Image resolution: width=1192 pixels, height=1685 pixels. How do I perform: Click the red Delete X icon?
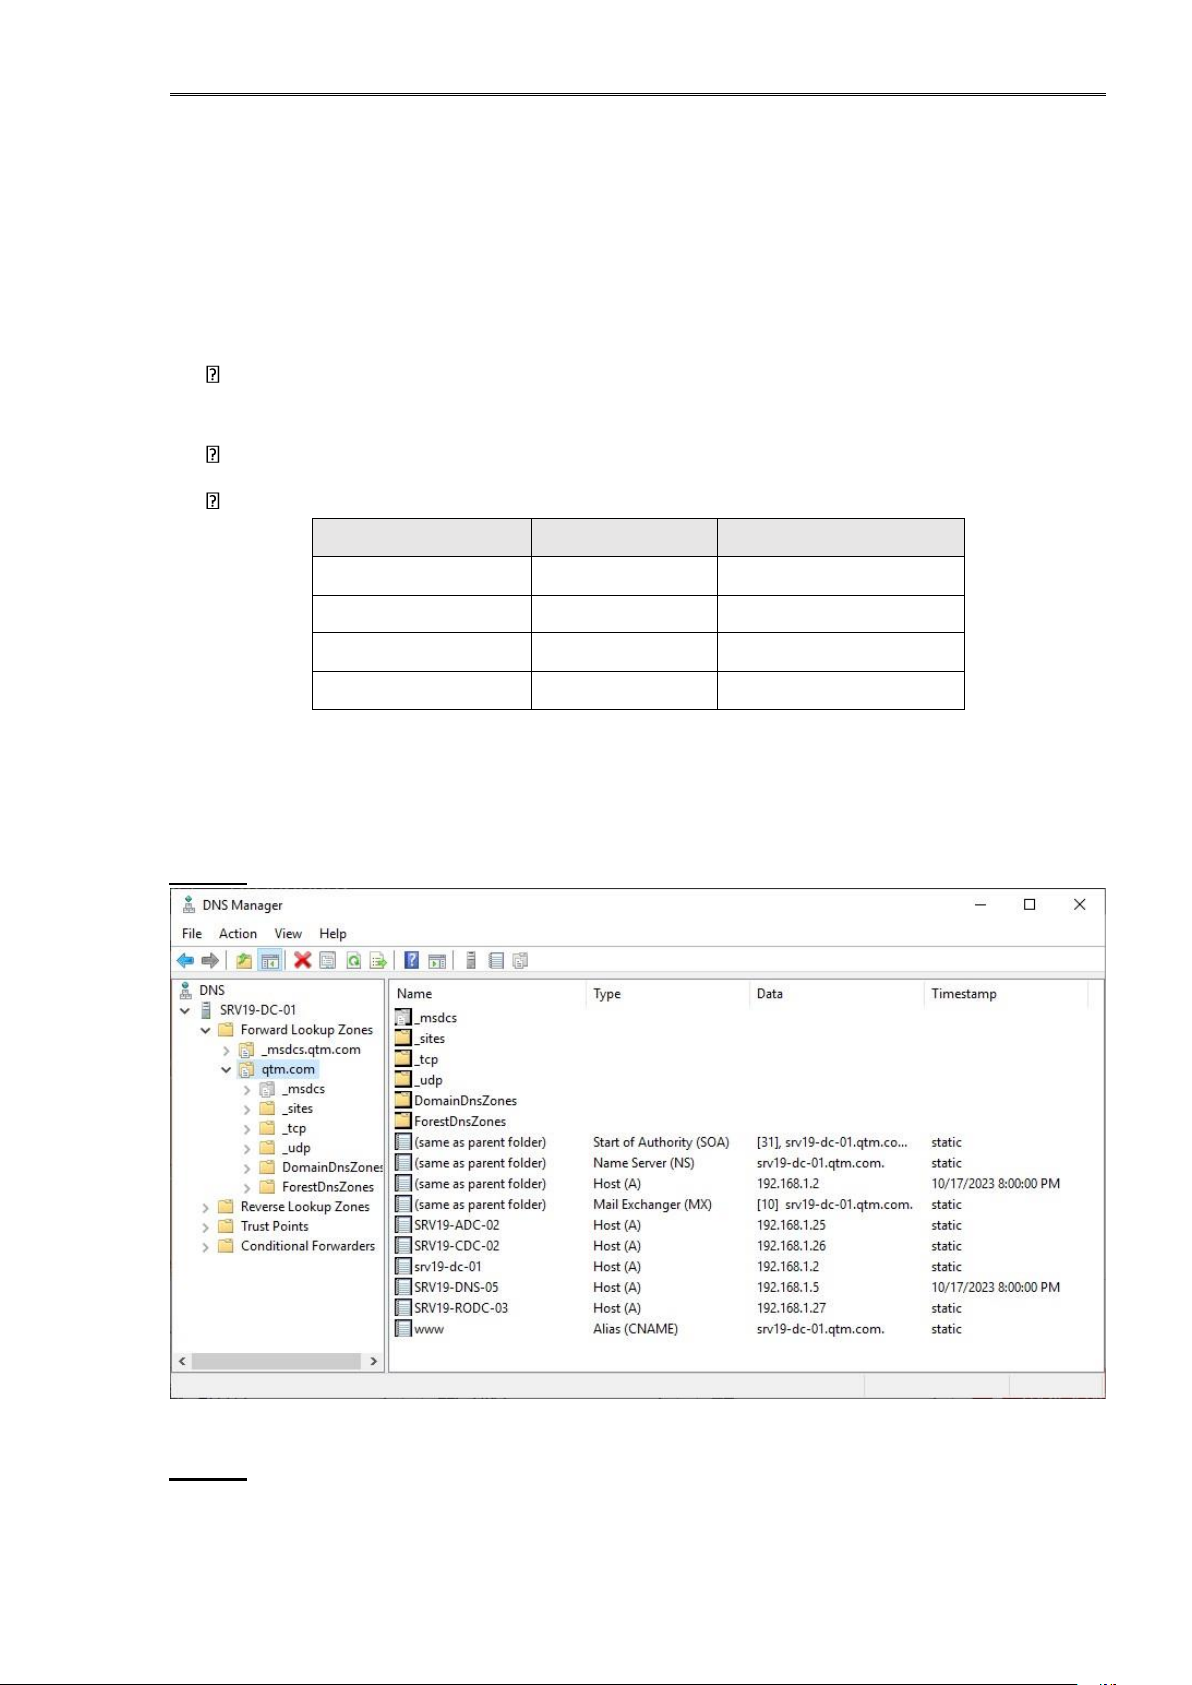click(302, 960)
